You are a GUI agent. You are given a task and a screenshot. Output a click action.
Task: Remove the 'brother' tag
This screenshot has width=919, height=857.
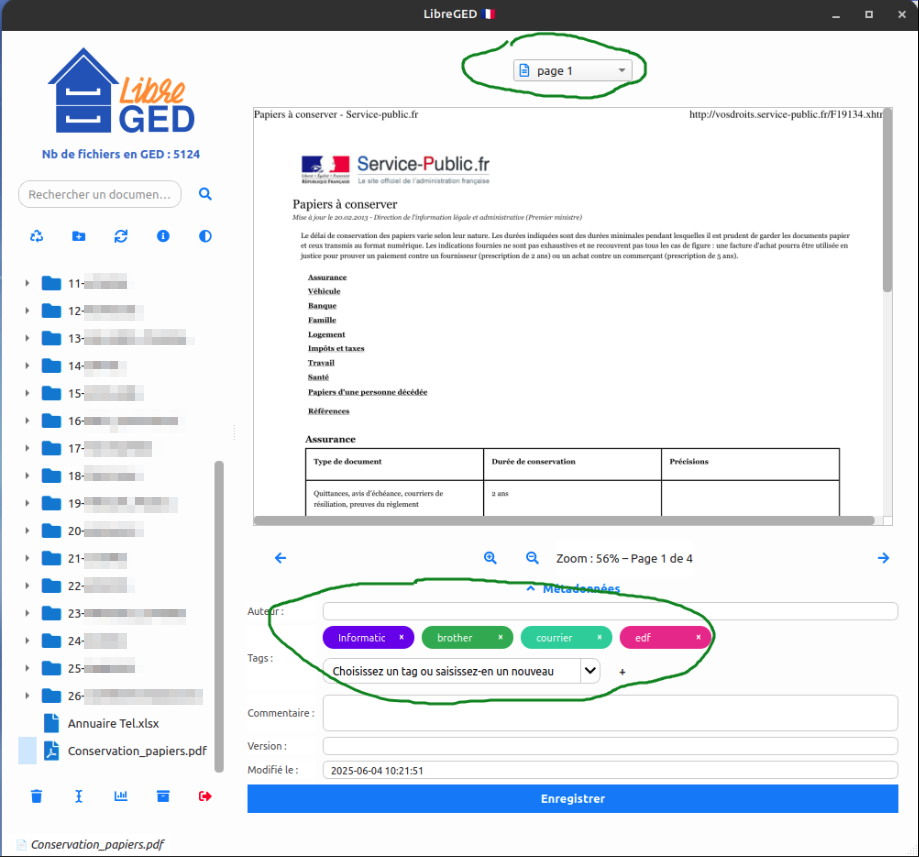point(500,637)
